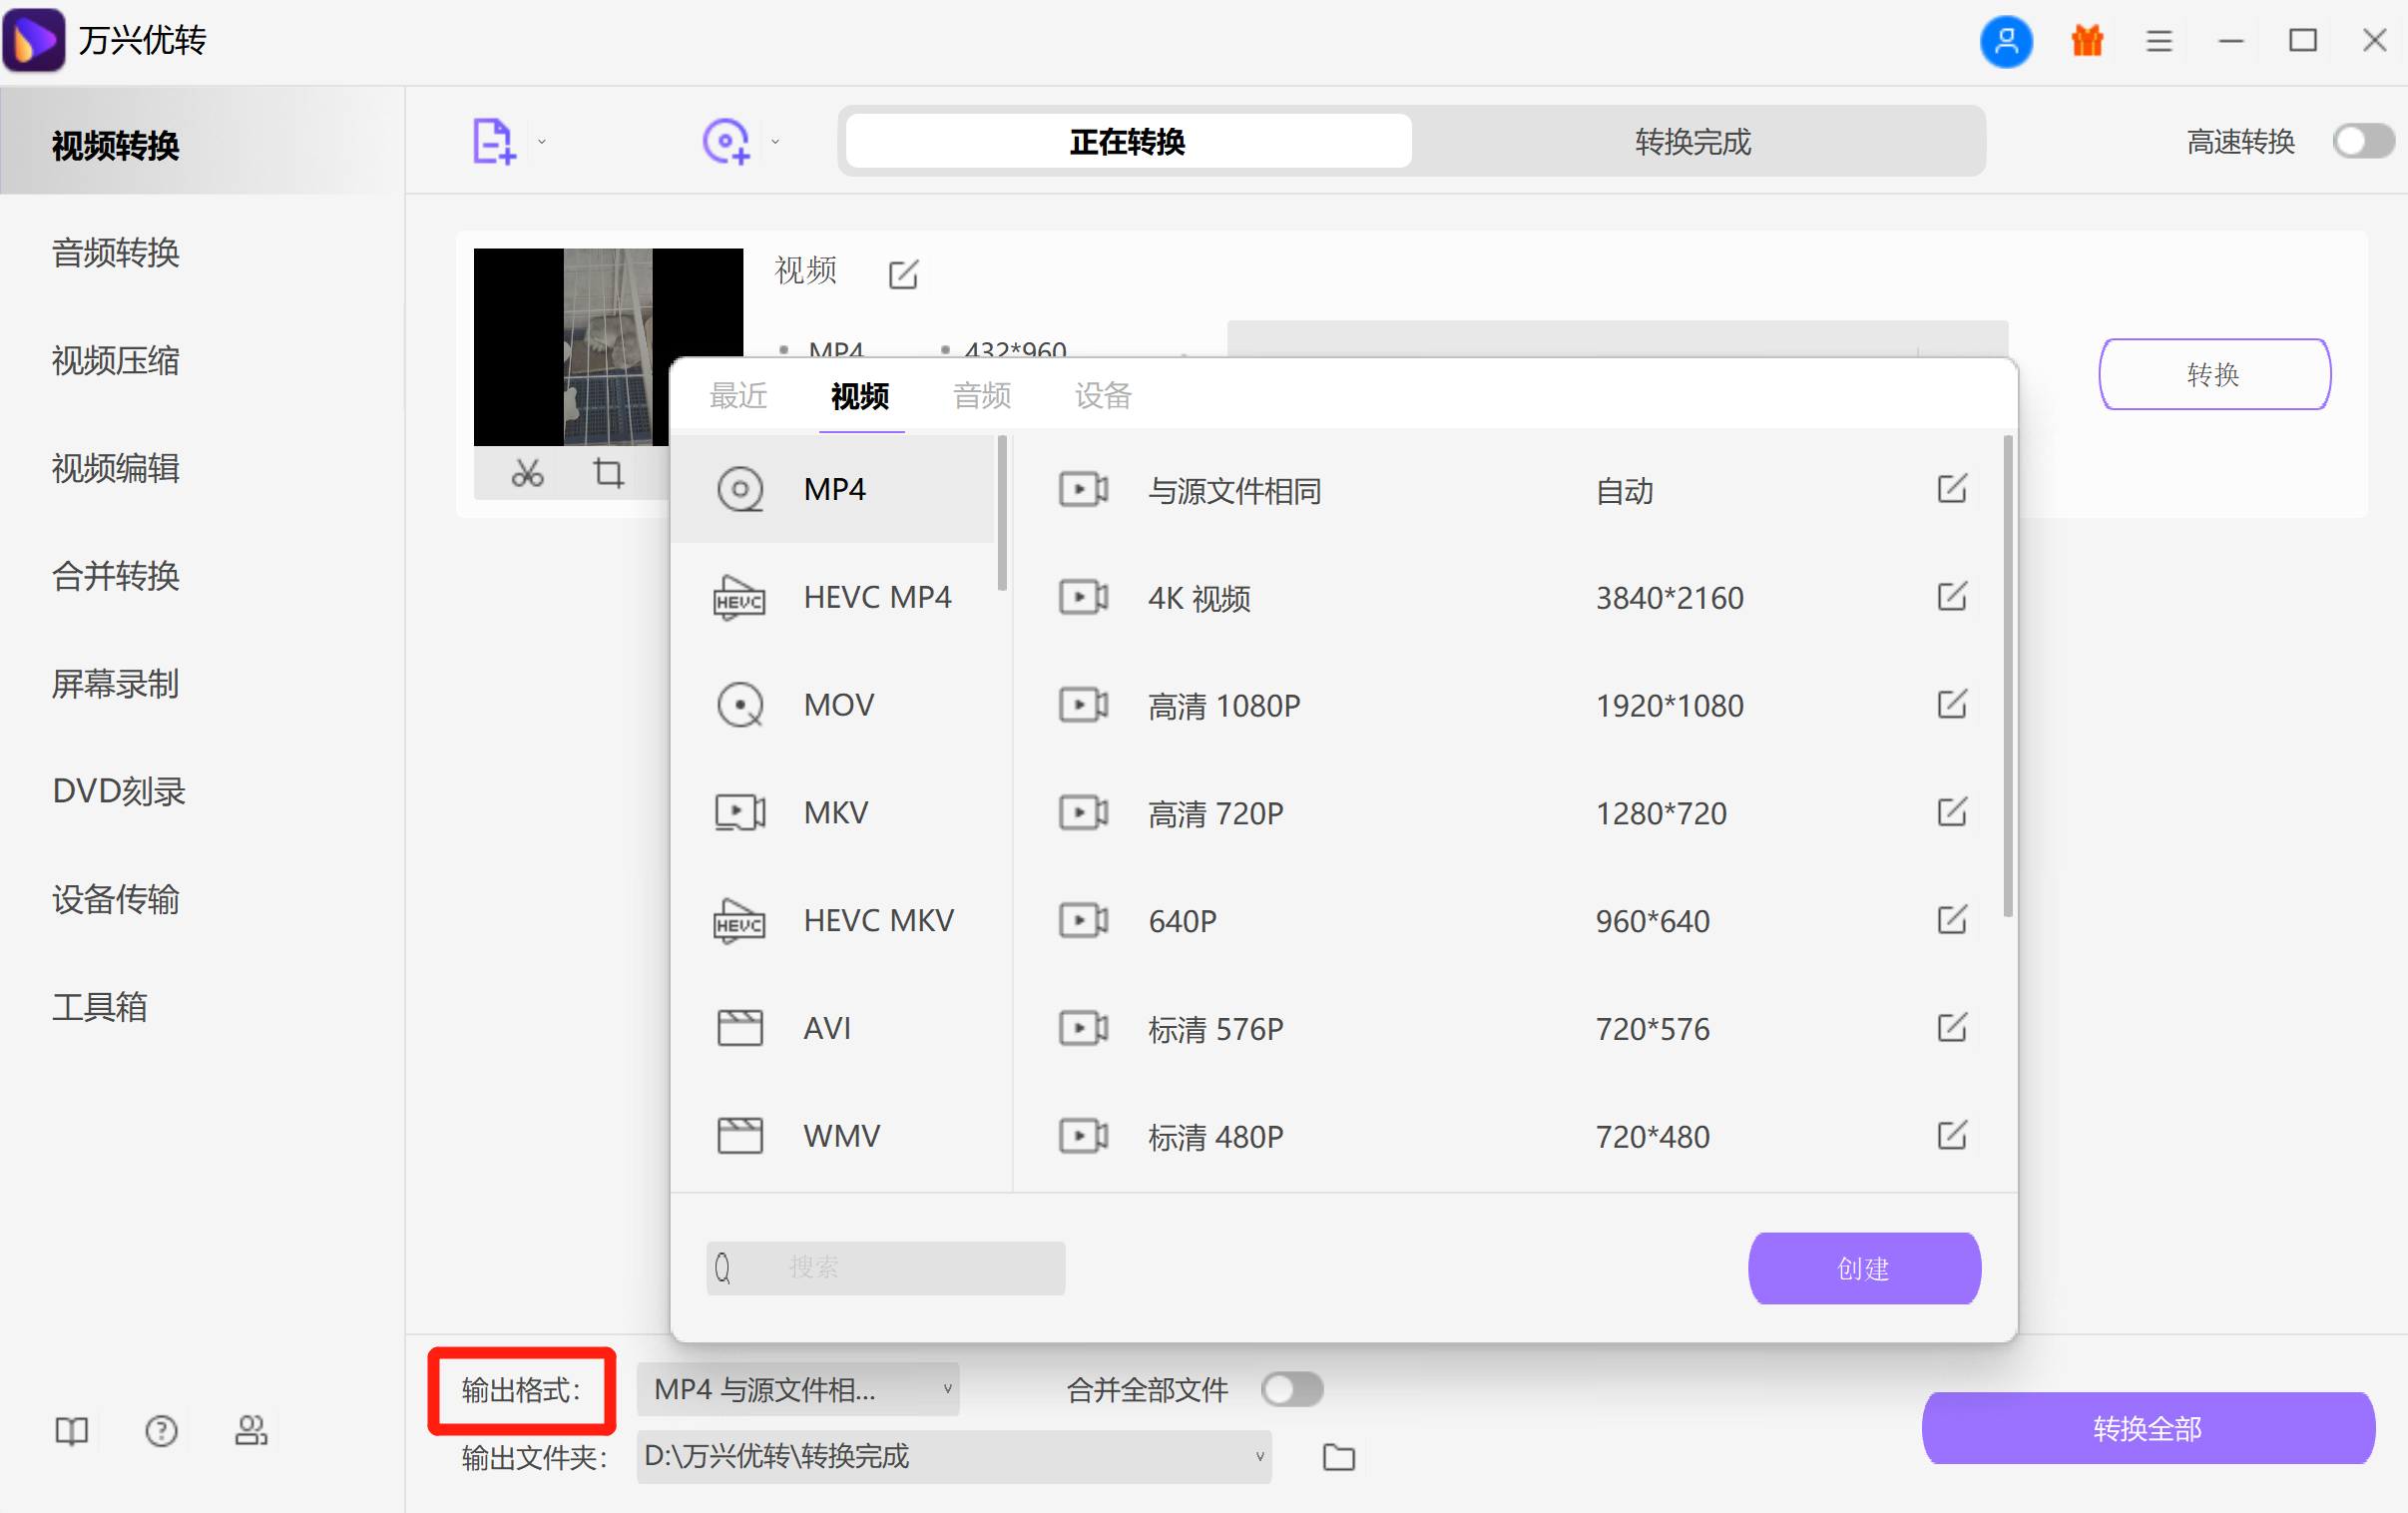
Task: Click the gift promotion icon in the title bar
Action: click(2086, 41)
